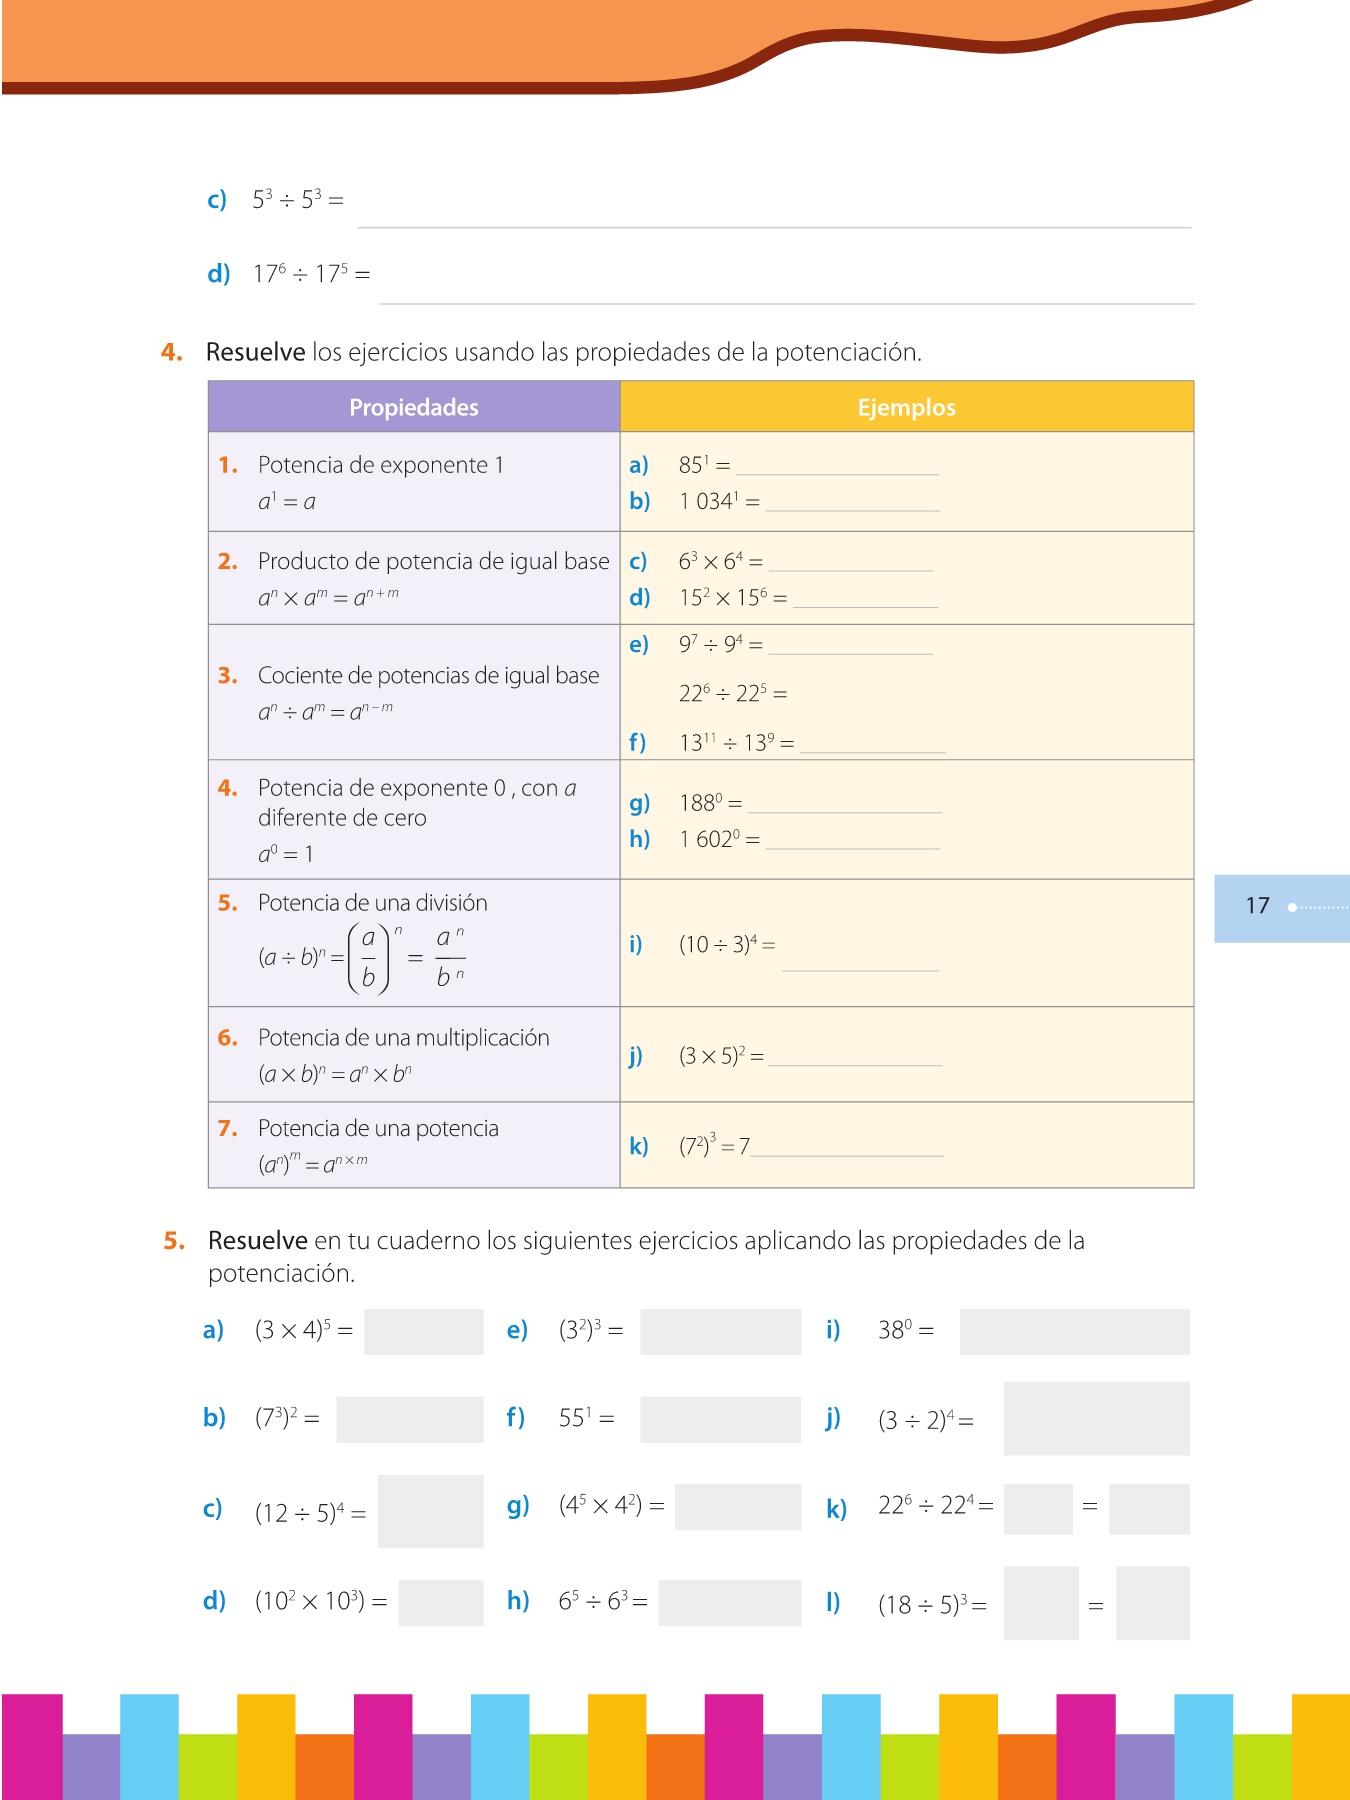Click the answer blank for 13¹¹ ÷ 13⁹
This screenshot has width=1350, height=1800.
(x=872, y=745)
